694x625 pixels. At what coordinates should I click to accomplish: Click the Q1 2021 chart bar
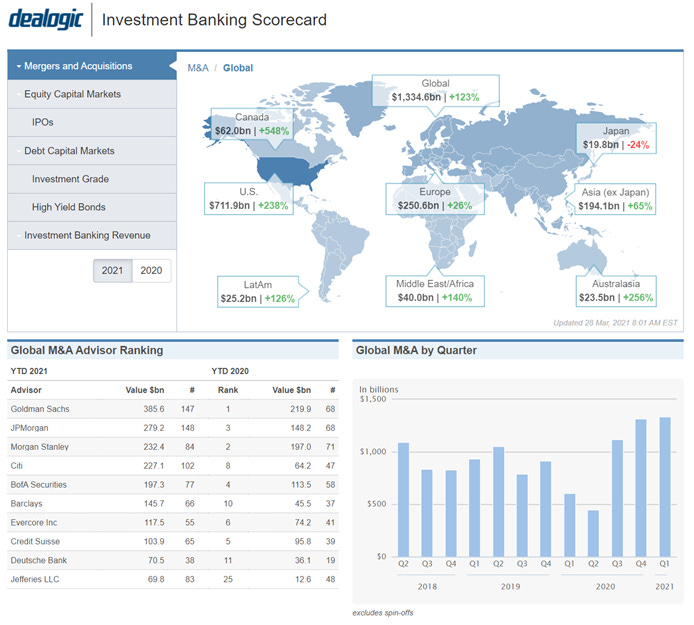(665, 487)
